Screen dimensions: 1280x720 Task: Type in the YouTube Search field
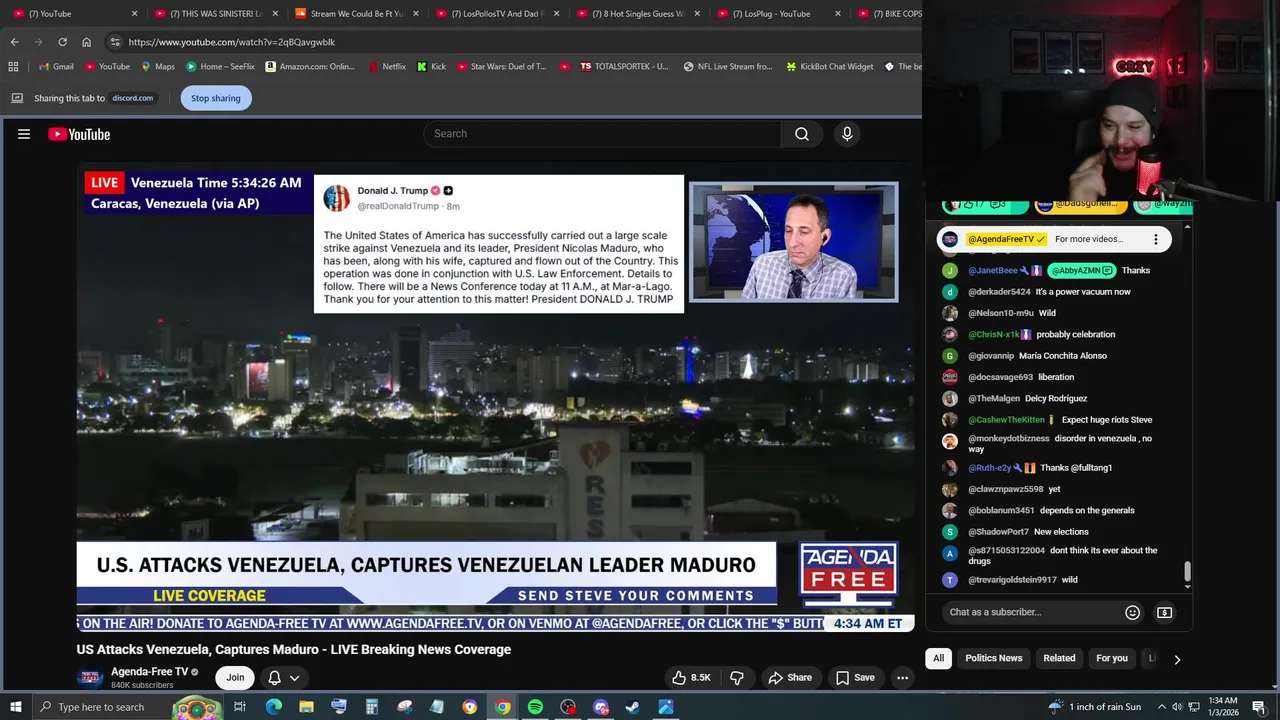tap(602, 134)
